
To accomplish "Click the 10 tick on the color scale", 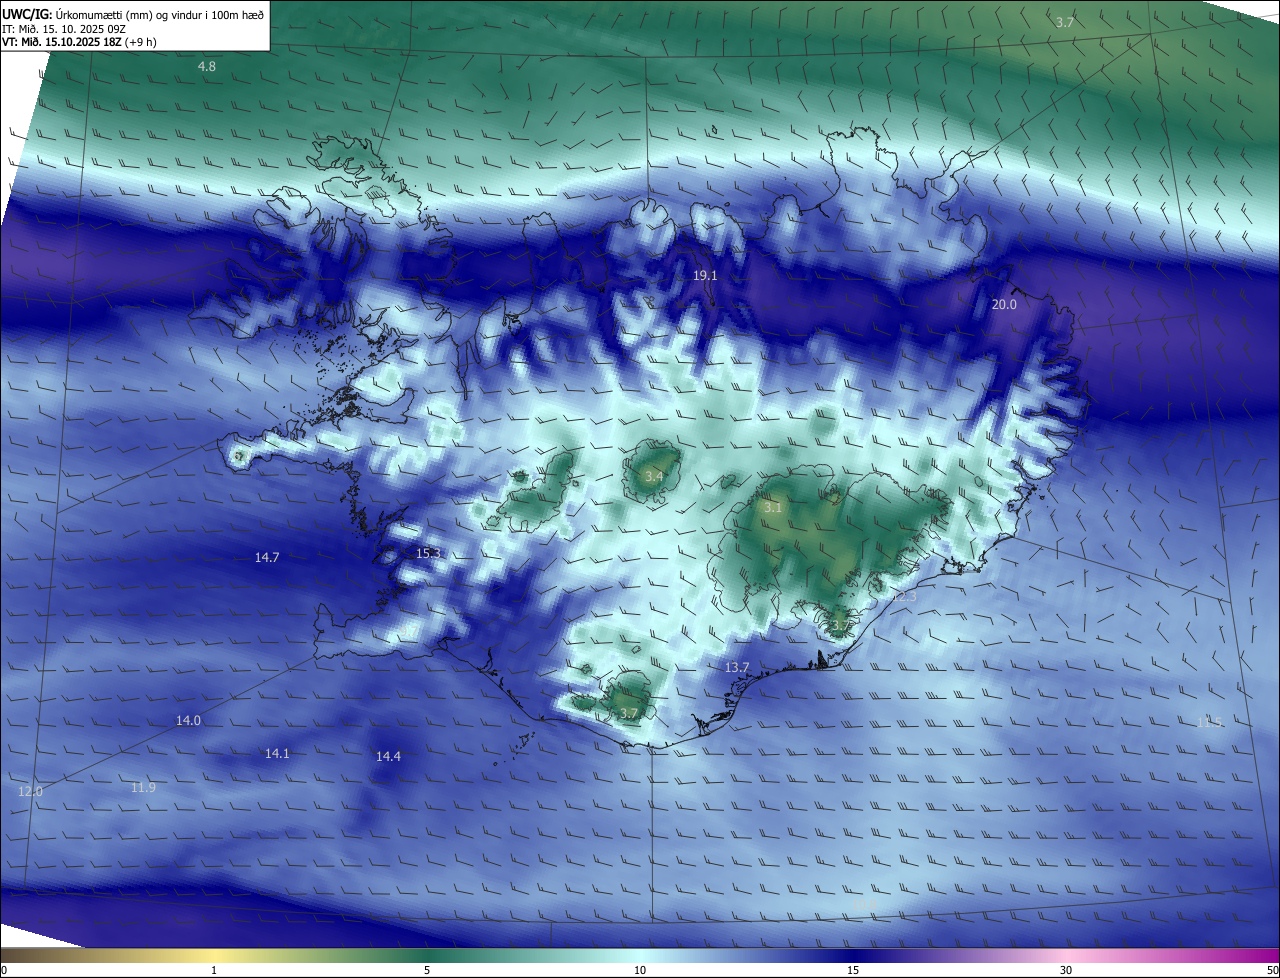I will [640, 970].
